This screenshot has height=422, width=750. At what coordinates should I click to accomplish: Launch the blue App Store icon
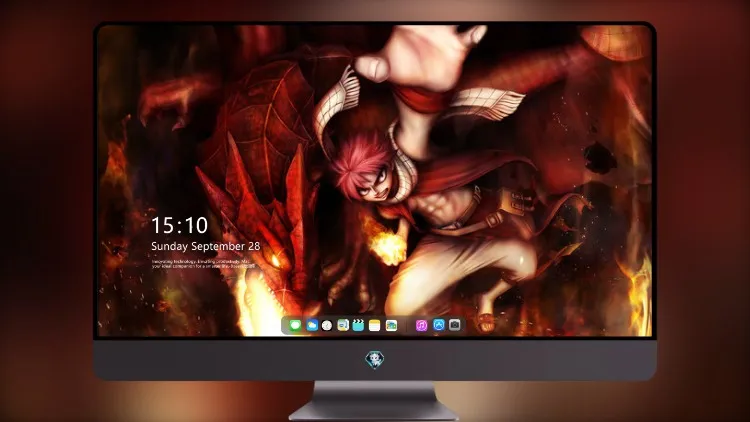click(x=439, y=325)
